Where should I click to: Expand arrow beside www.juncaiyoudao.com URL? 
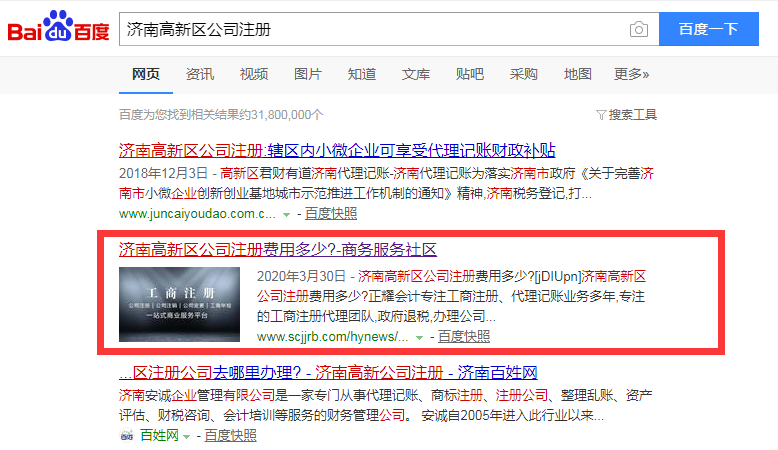(286, 214)
